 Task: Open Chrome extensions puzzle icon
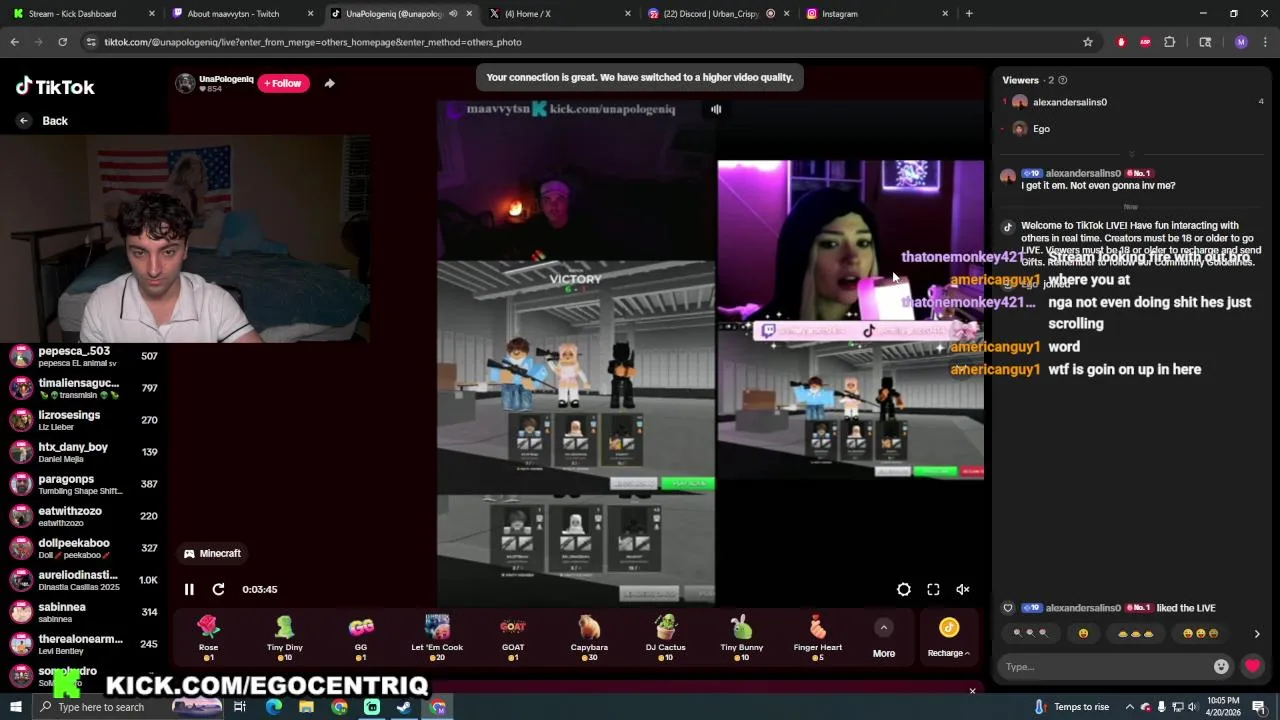pyautogui.click(x=1169, y=42)
